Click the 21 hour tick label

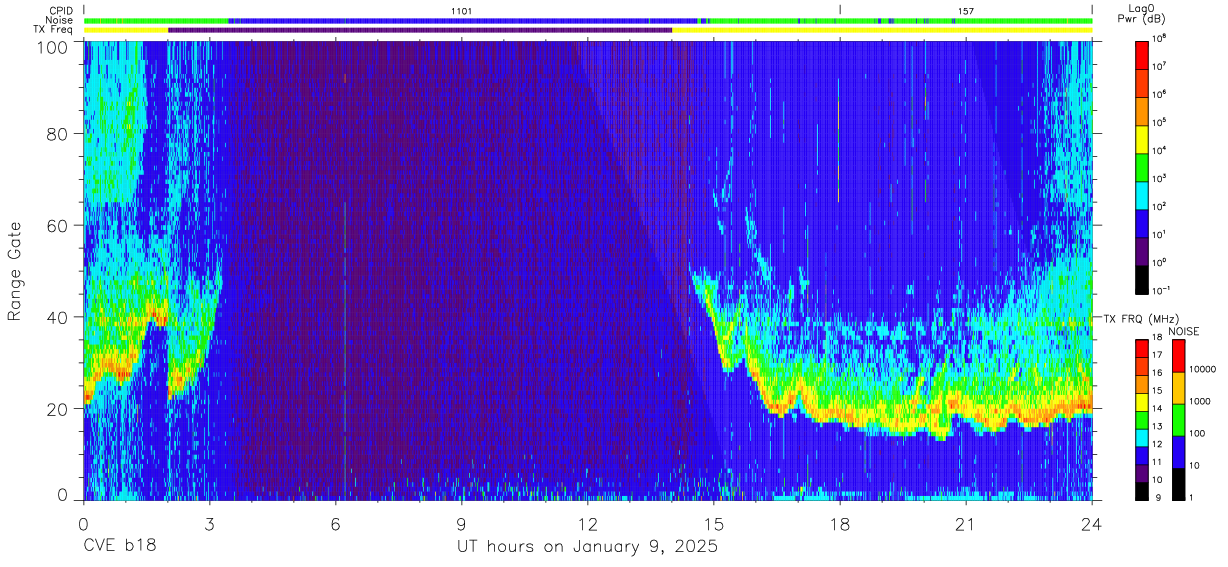966,523
